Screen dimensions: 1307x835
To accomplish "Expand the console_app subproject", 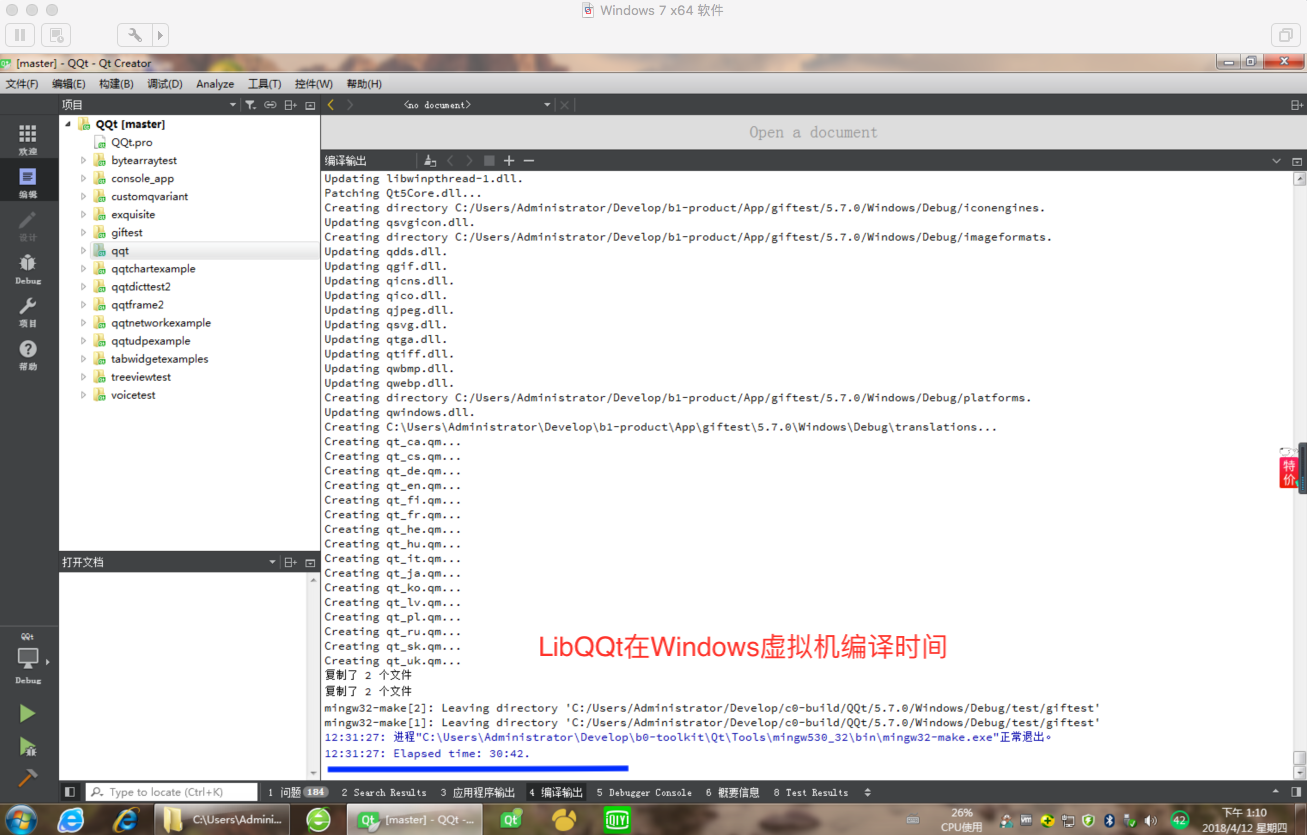I will pos(84,178).
